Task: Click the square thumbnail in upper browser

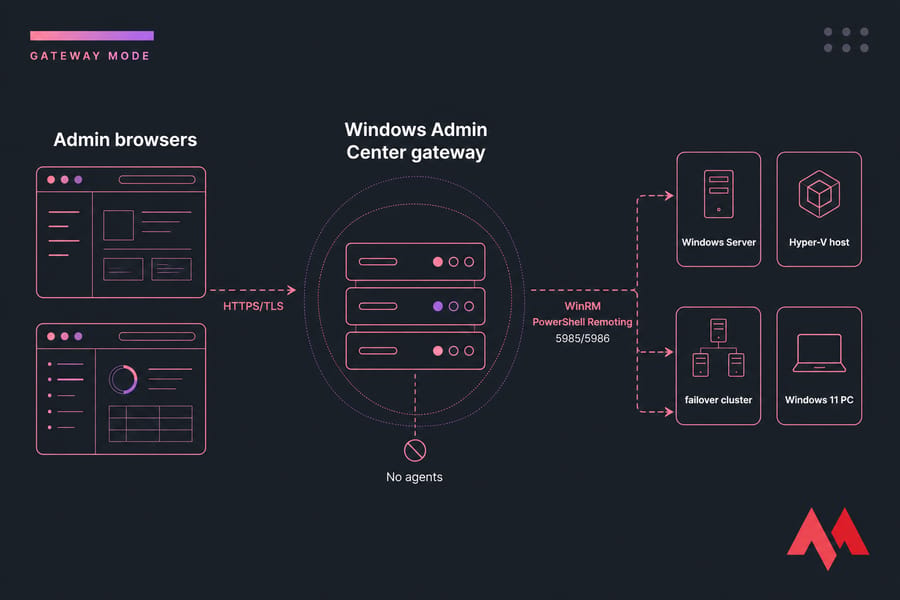Action: click(x=118, y=225)
